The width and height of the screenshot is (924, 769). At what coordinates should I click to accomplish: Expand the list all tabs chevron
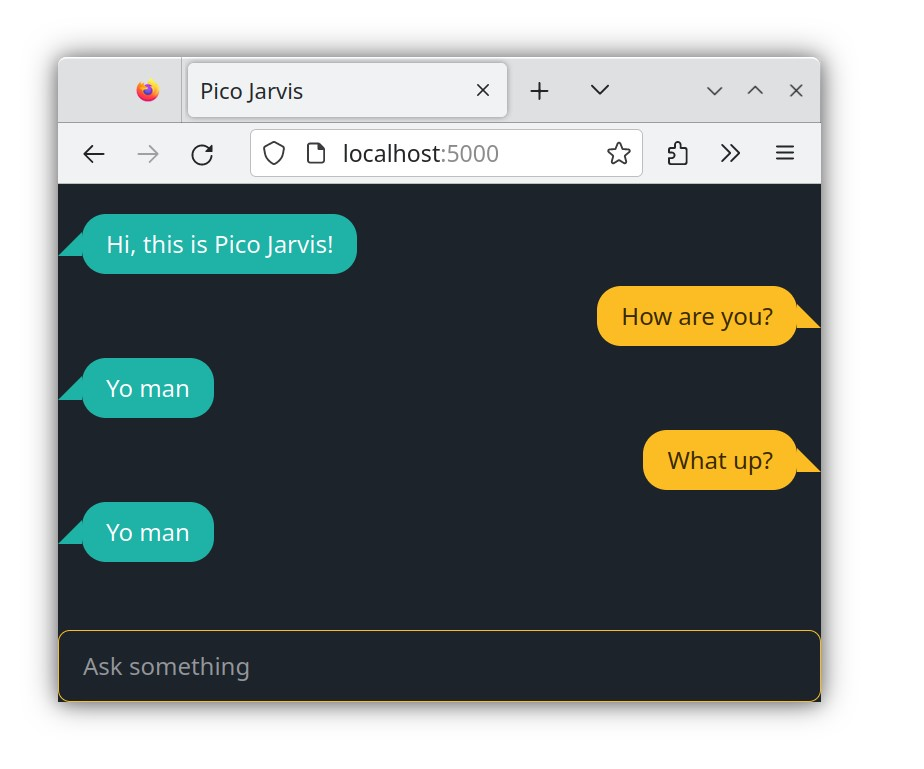click(599, 90)
